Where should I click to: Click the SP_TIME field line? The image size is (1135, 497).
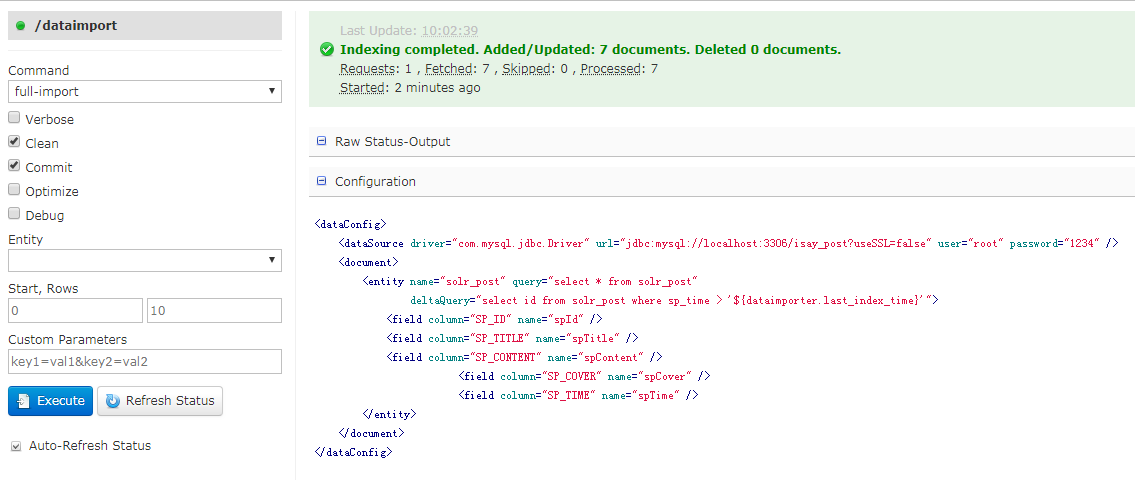[578, 395]
